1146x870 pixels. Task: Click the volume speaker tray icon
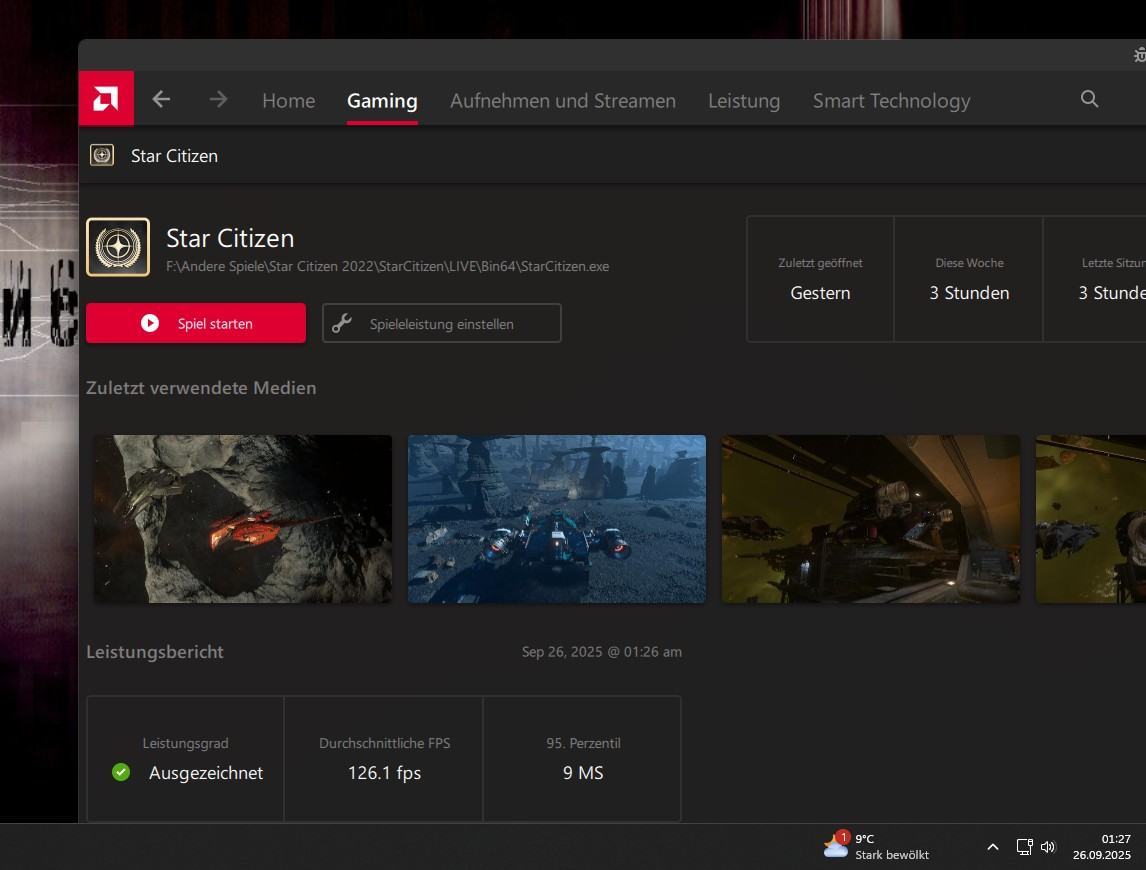tap(1048, 847)
